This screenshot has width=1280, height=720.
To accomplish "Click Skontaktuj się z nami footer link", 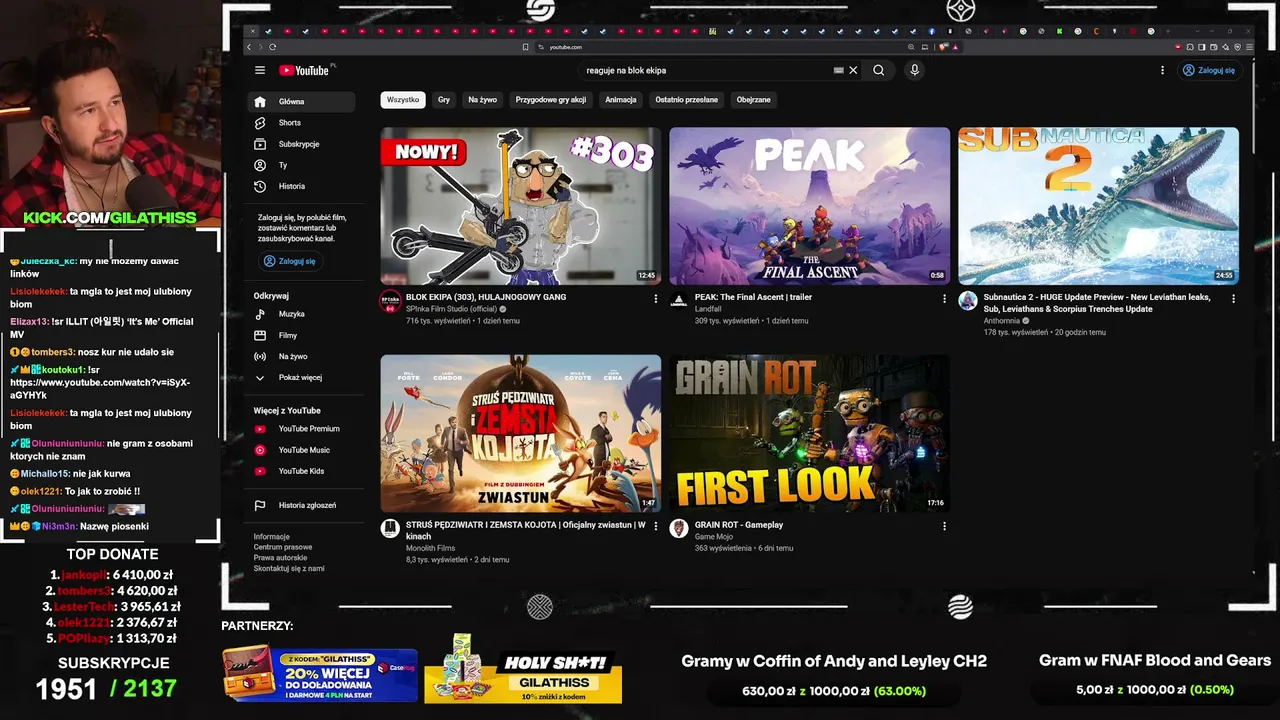I will (x=289, y=568).
